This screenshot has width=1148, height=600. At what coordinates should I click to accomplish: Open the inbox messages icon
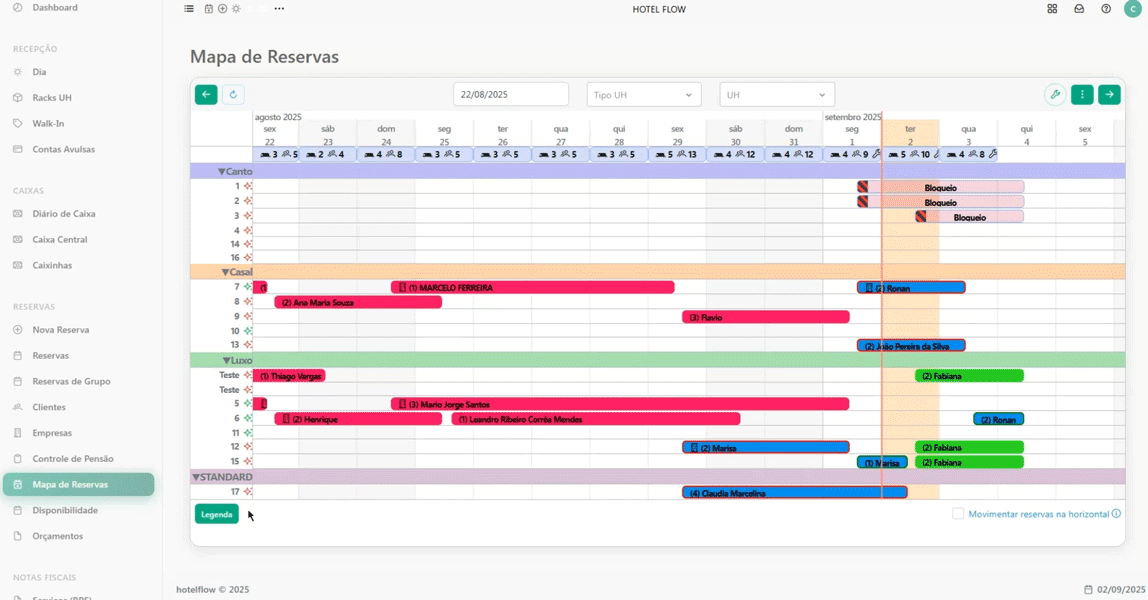(x=1079, y=9)
